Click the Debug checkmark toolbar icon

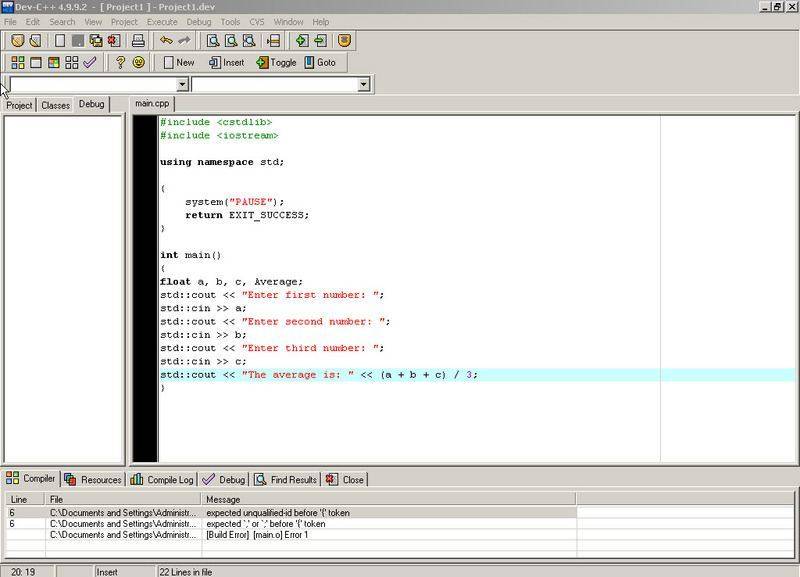pyautogui.click(x=90, y=62)
